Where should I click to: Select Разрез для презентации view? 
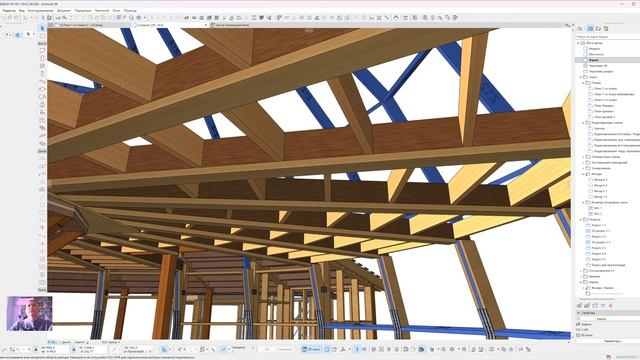point(608,265)
